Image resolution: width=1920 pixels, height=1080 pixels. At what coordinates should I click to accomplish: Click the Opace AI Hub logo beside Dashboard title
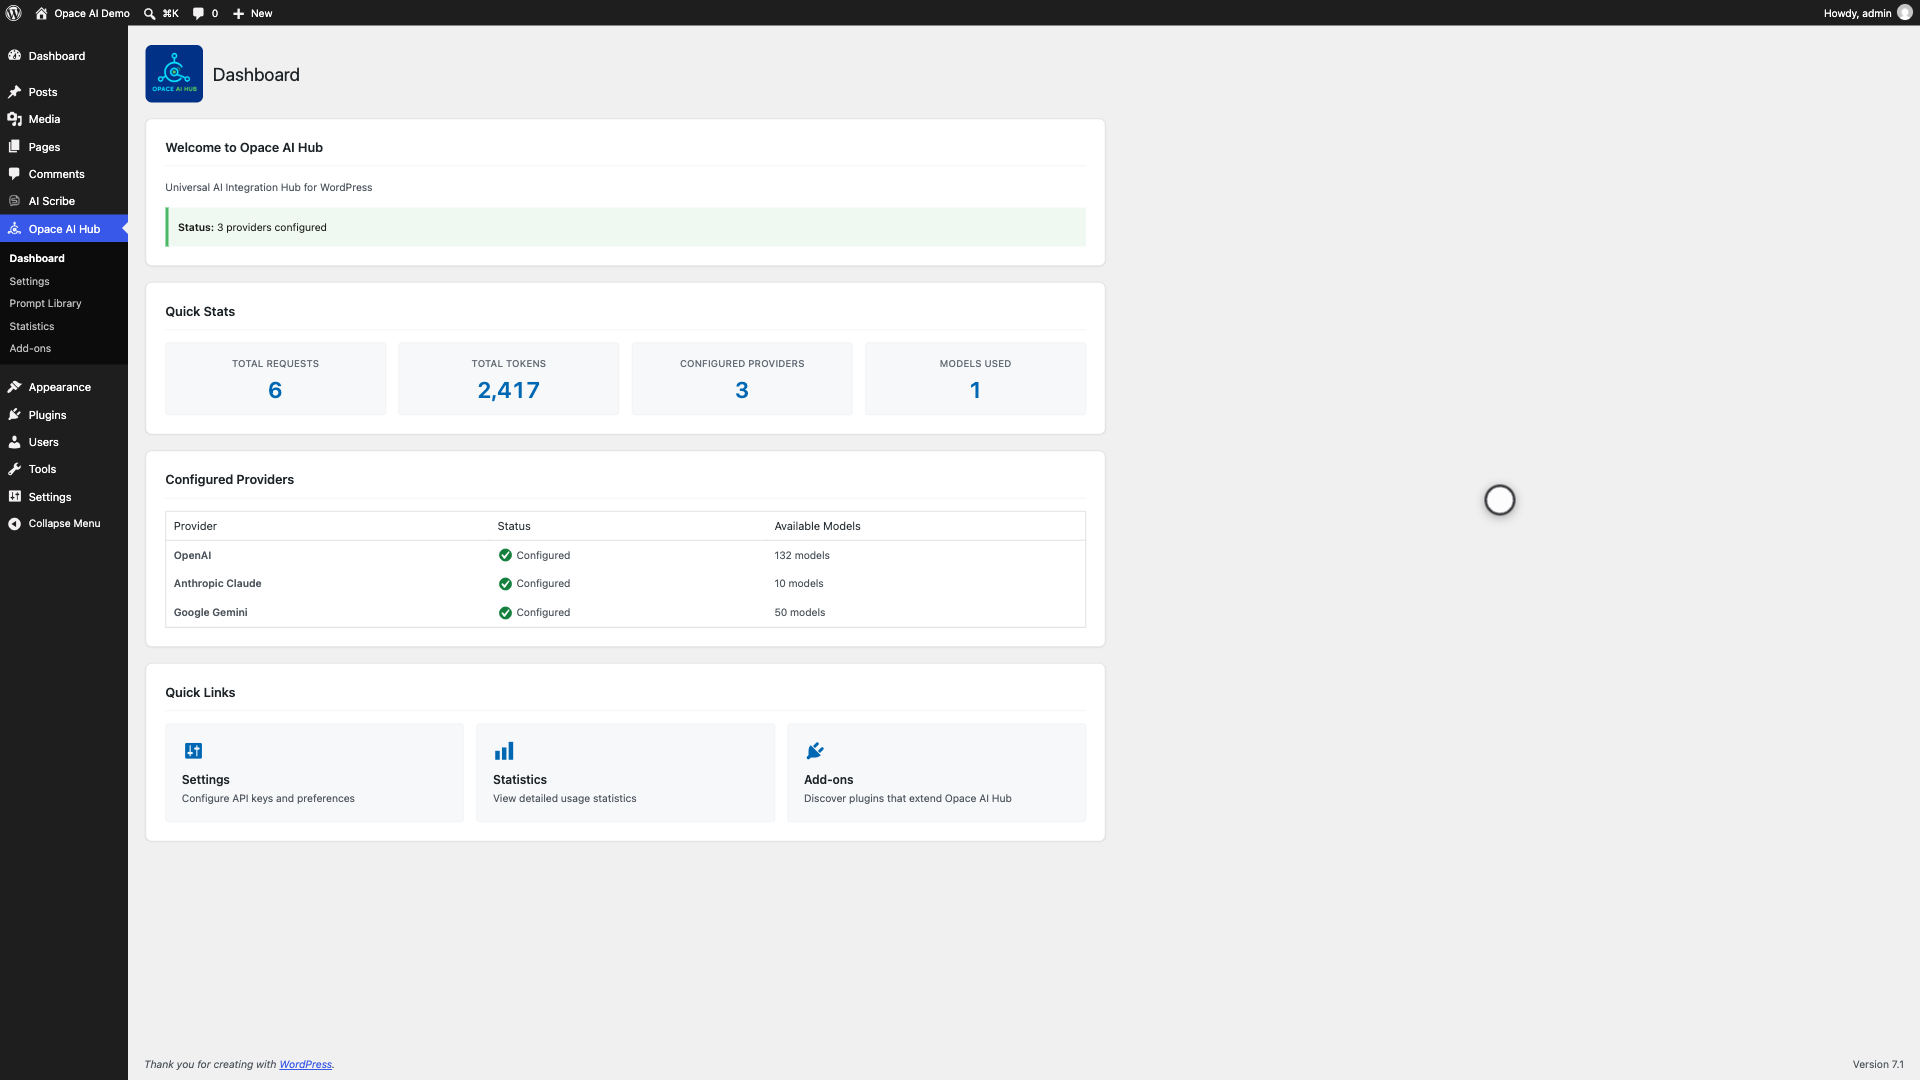tap(174, 74)
